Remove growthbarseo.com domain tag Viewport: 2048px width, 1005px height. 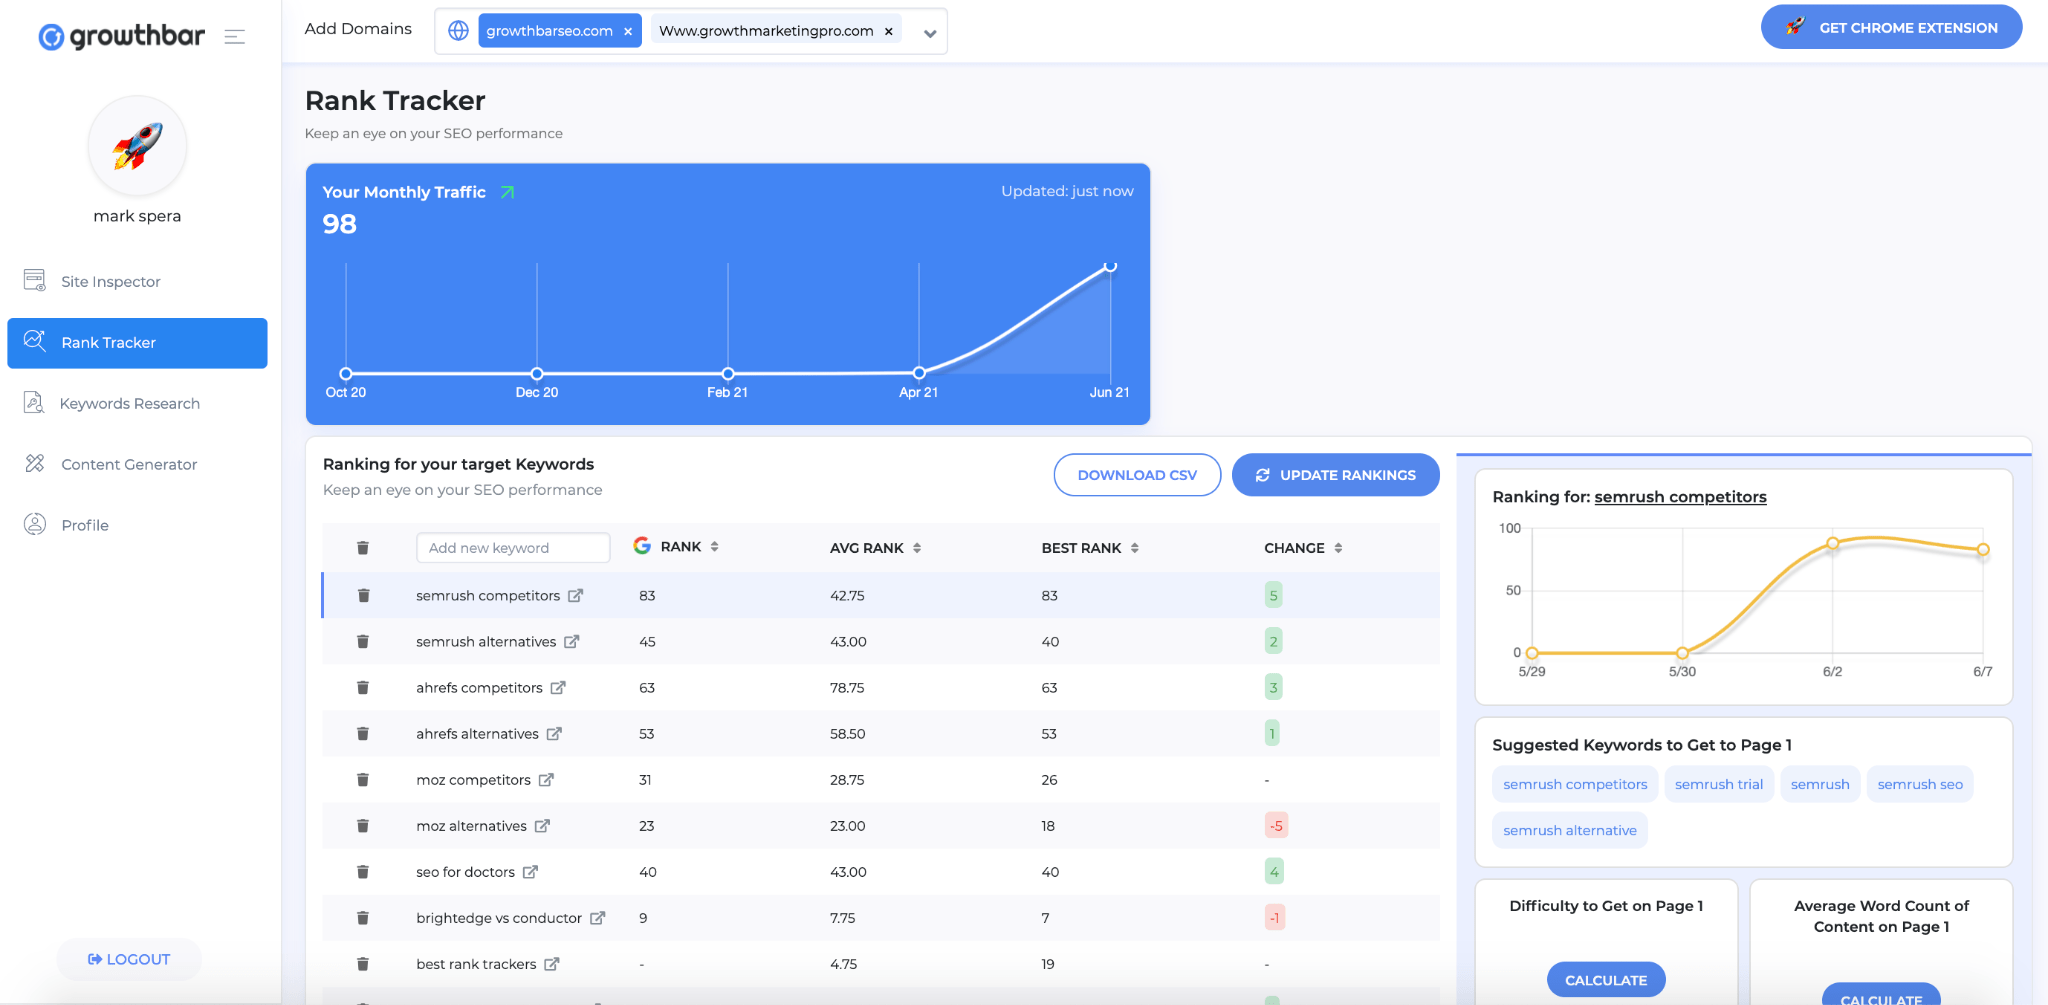point(628,32)
